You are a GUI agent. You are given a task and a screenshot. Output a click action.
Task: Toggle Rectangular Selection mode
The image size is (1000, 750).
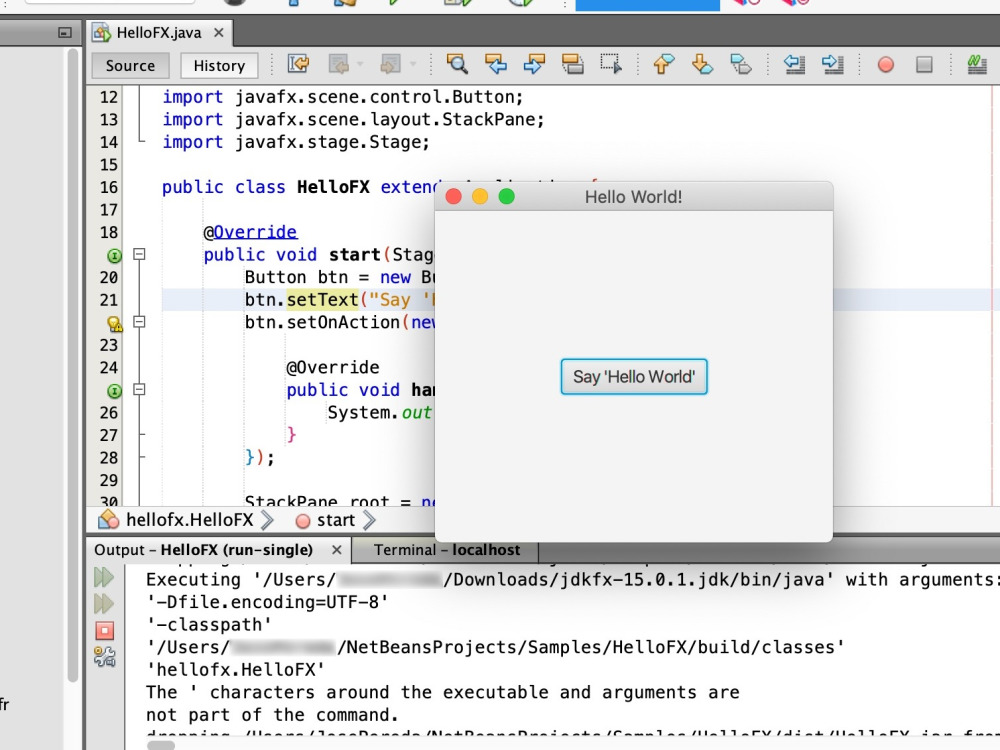pyautogui.click(x=611, y=64)
